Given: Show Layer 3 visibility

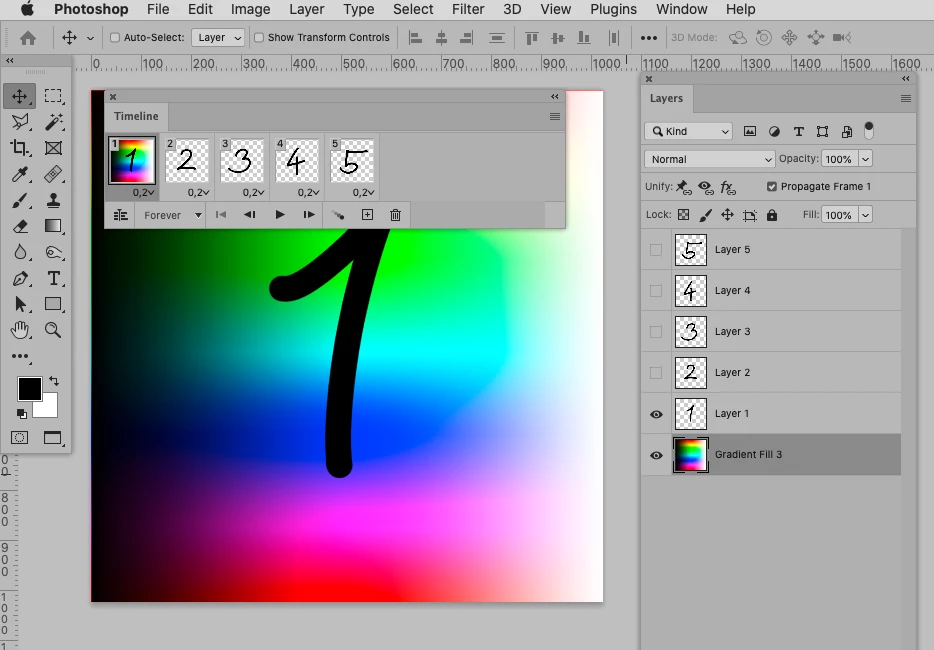Looking at the screenshot, I should coord(656,332).
